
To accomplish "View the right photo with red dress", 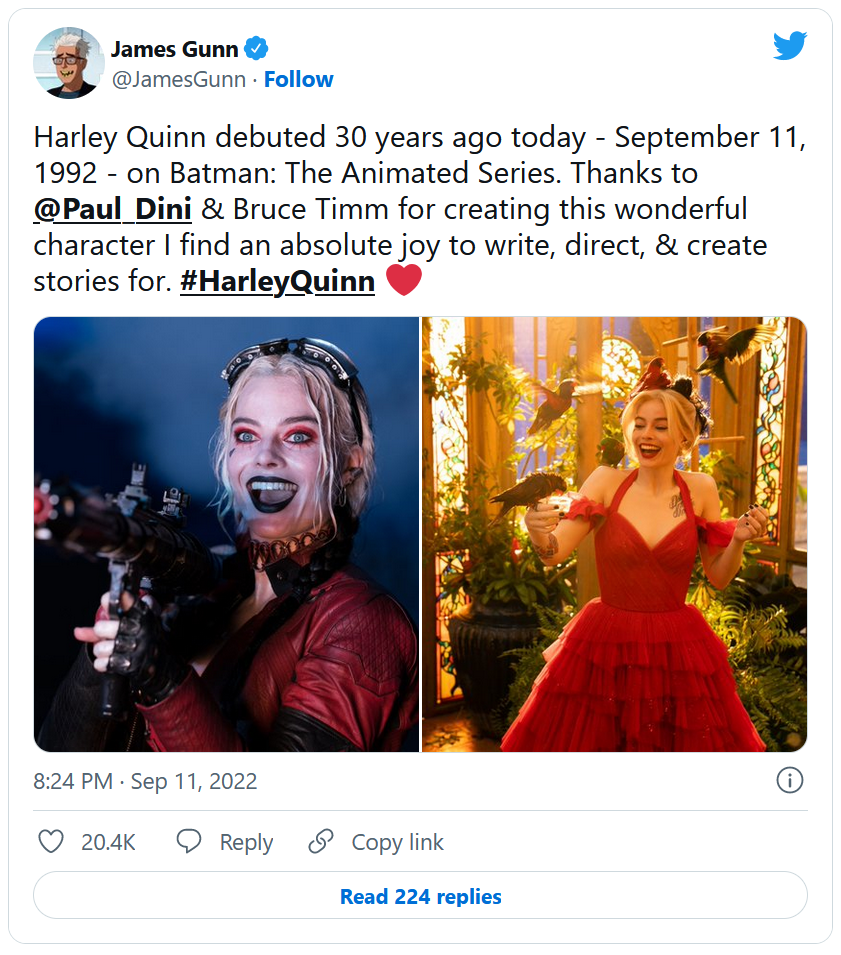I will 614,534.
